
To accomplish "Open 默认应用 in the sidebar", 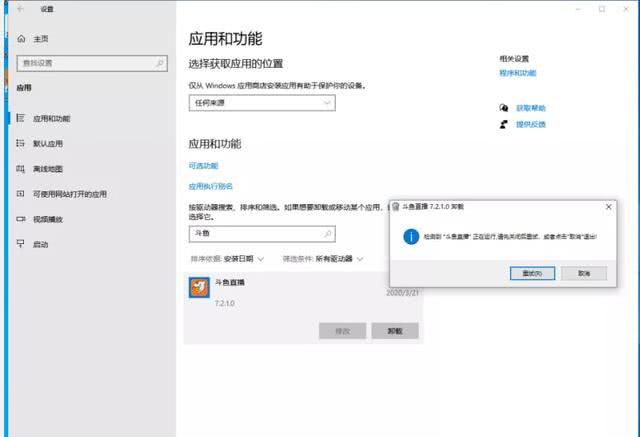I will tap(48, 143).
